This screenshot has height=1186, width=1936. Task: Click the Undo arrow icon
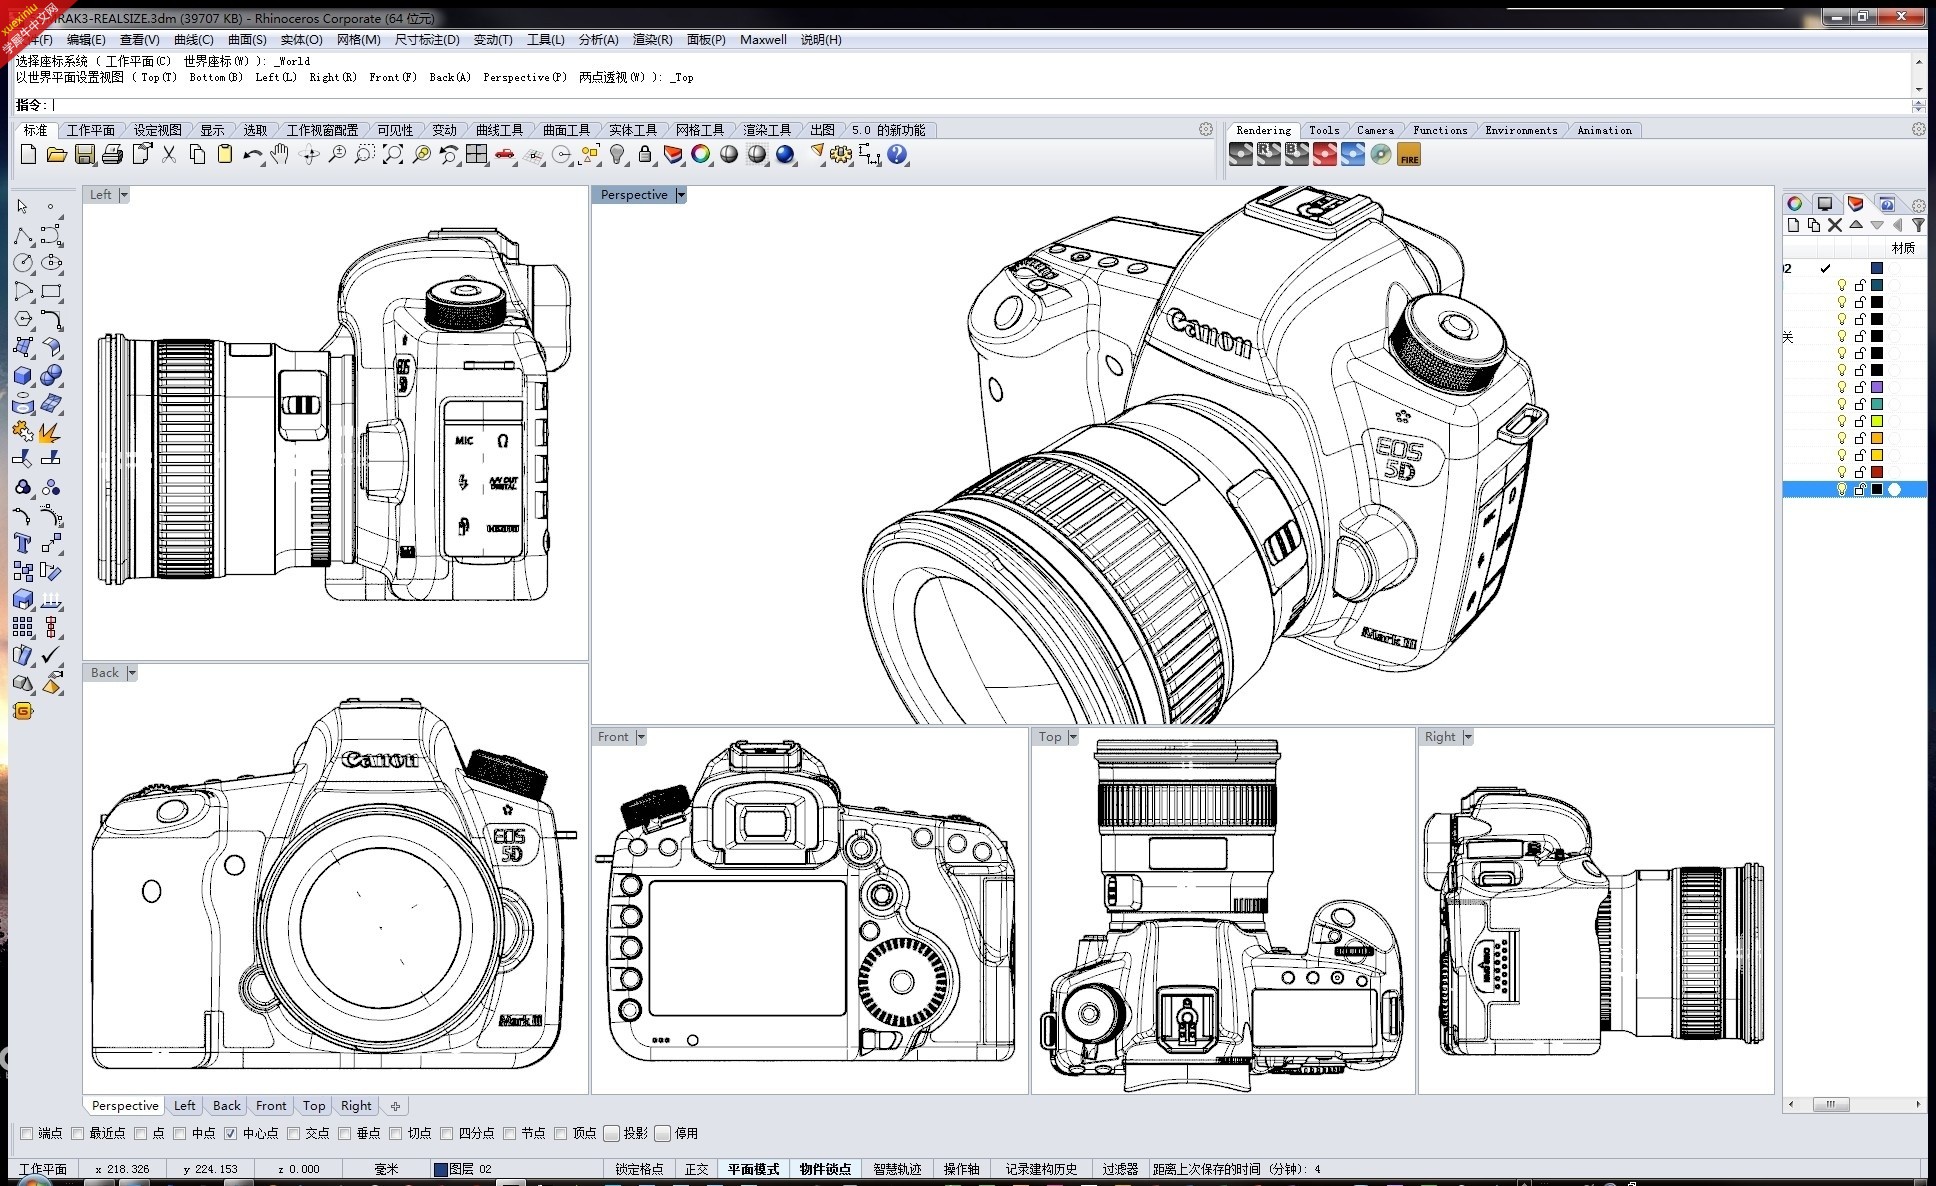click(x=253, y=154)
